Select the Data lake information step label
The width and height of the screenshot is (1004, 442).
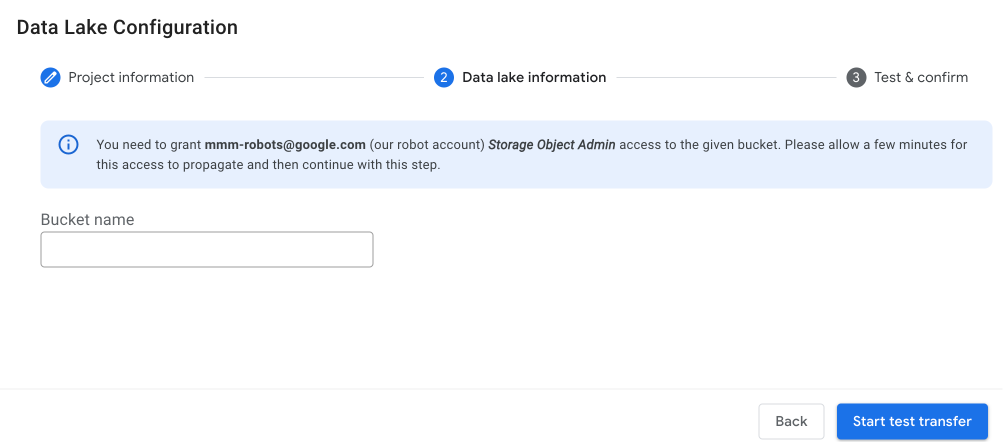click(534, 78)
